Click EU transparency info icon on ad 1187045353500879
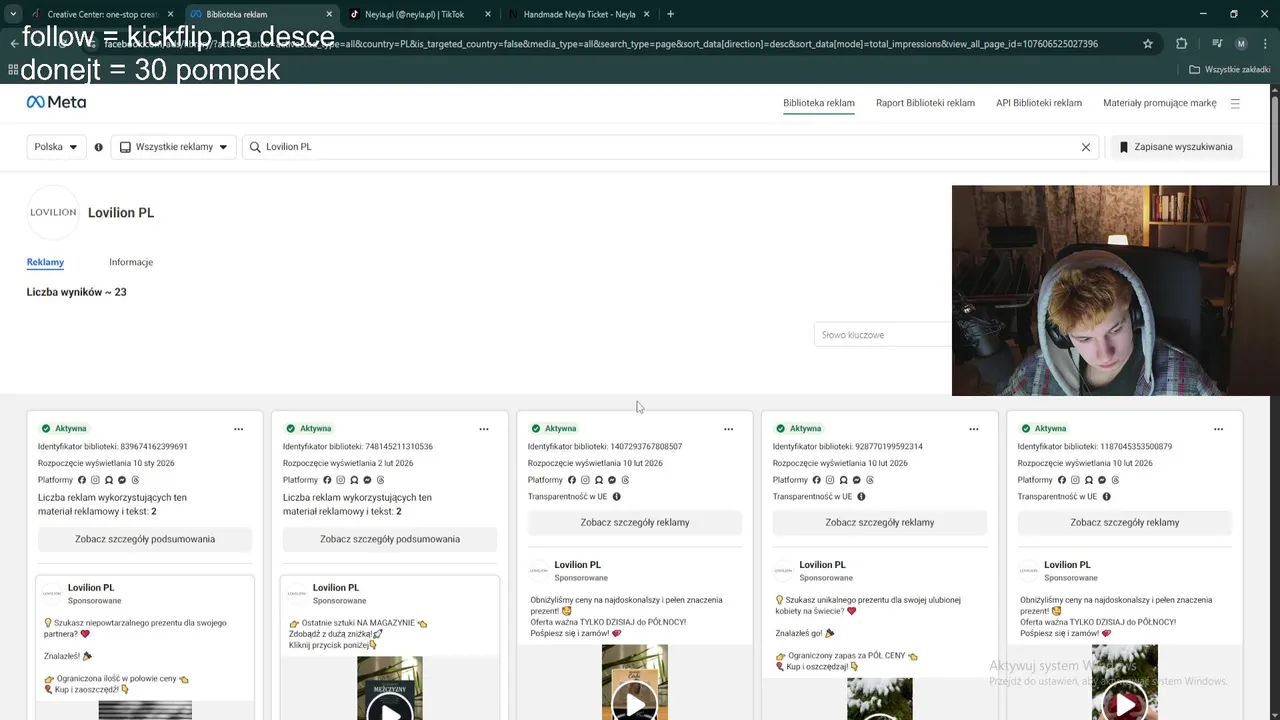The height and width of the screenshot is (720, 1280). coord(1106,497)
